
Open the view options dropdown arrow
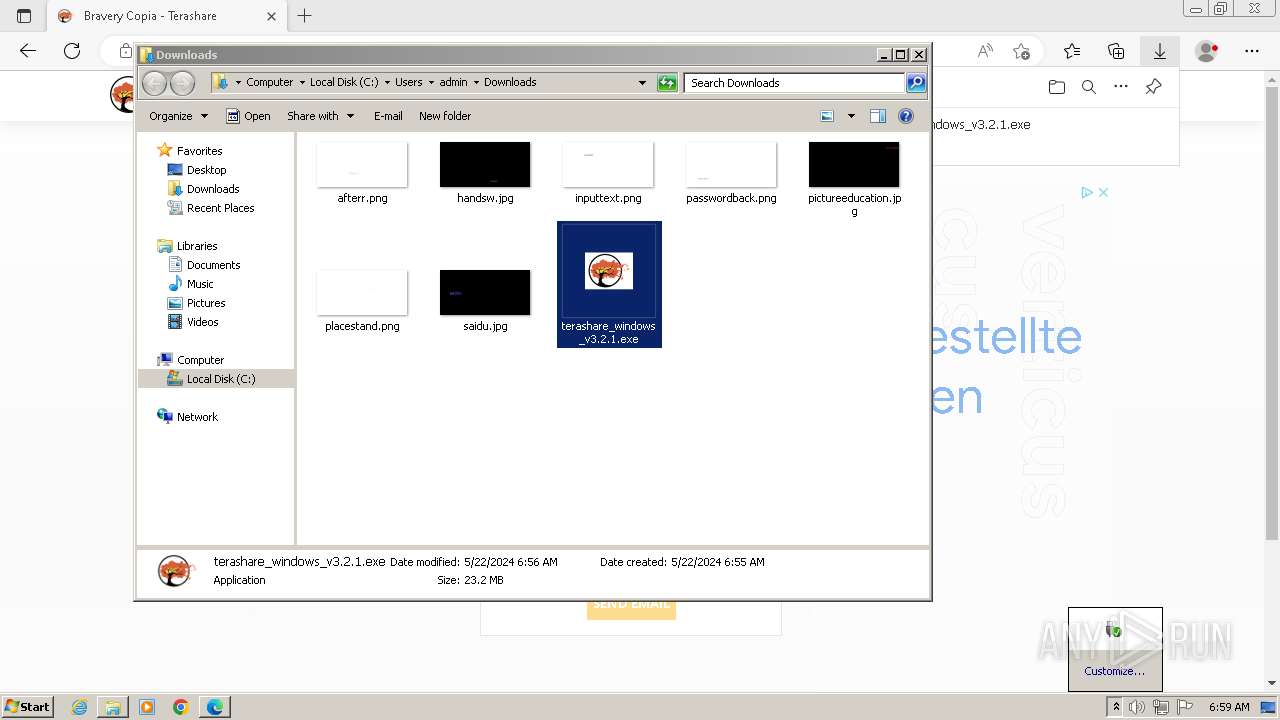[x=851, y=116]
